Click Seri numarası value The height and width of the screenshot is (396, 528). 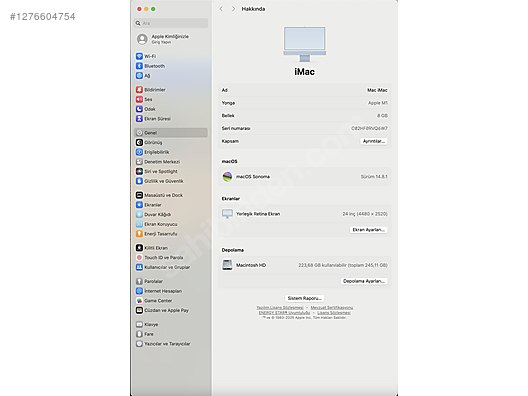369,128
